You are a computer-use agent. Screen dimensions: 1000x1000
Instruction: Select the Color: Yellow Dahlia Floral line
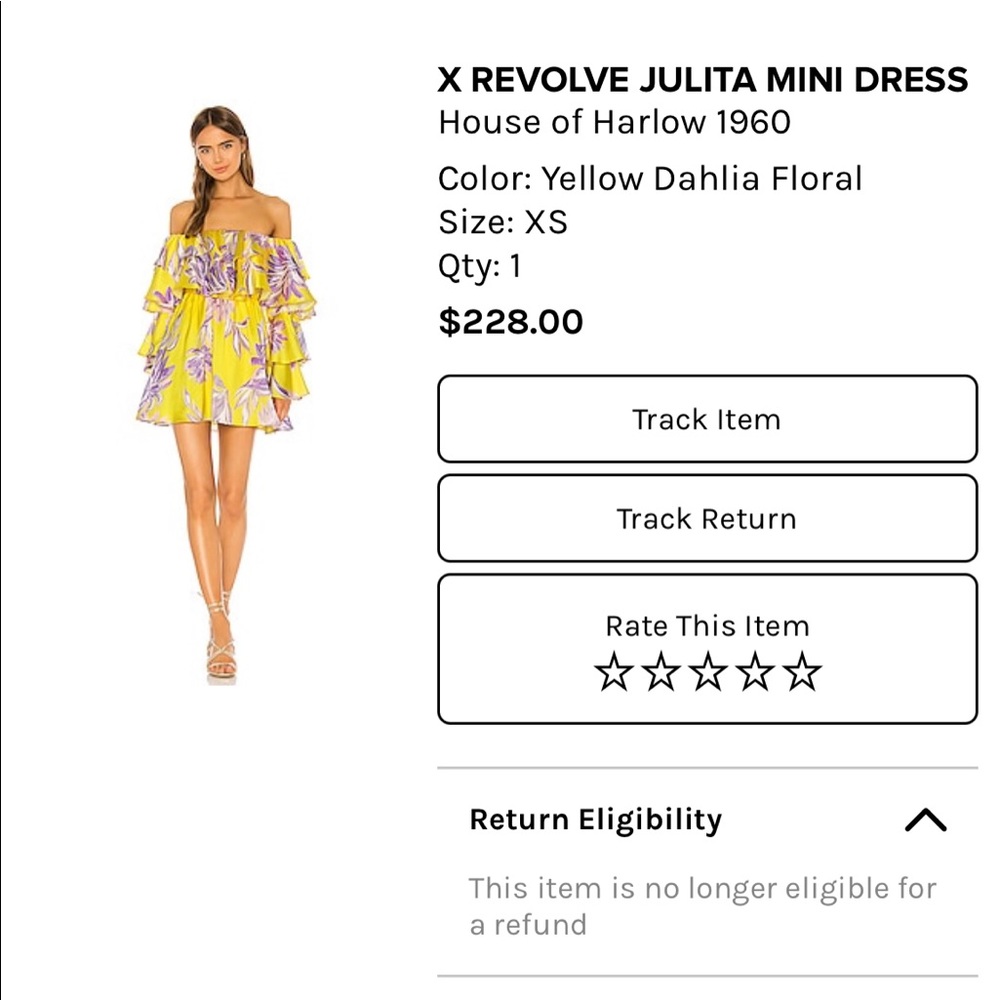pyautogui.click(x=650, y=179)
